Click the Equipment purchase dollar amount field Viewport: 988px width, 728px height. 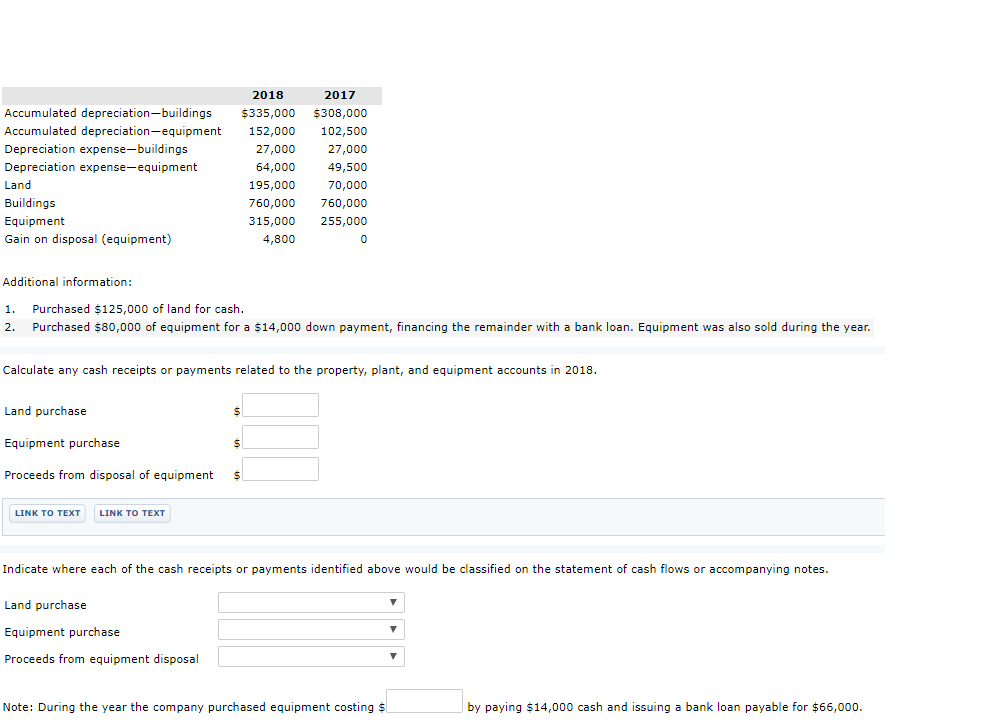(280, 437)
